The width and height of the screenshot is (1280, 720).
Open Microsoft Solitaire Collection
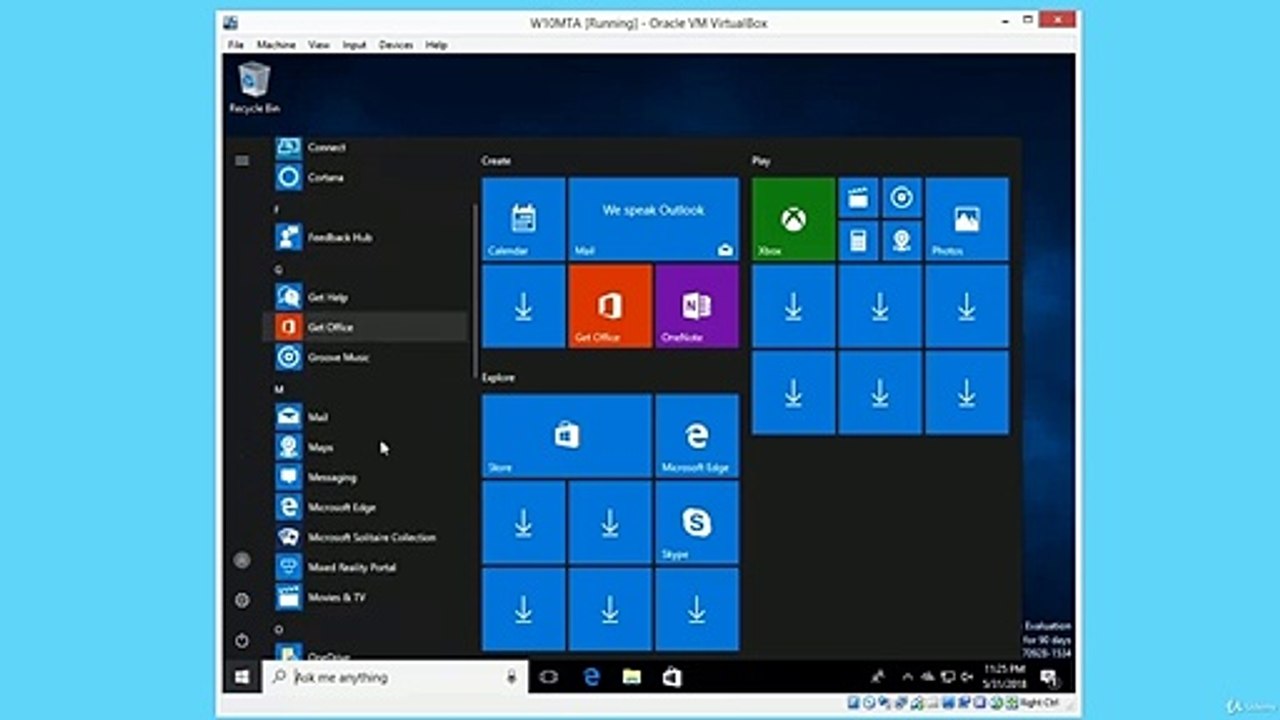pos(365,537)
